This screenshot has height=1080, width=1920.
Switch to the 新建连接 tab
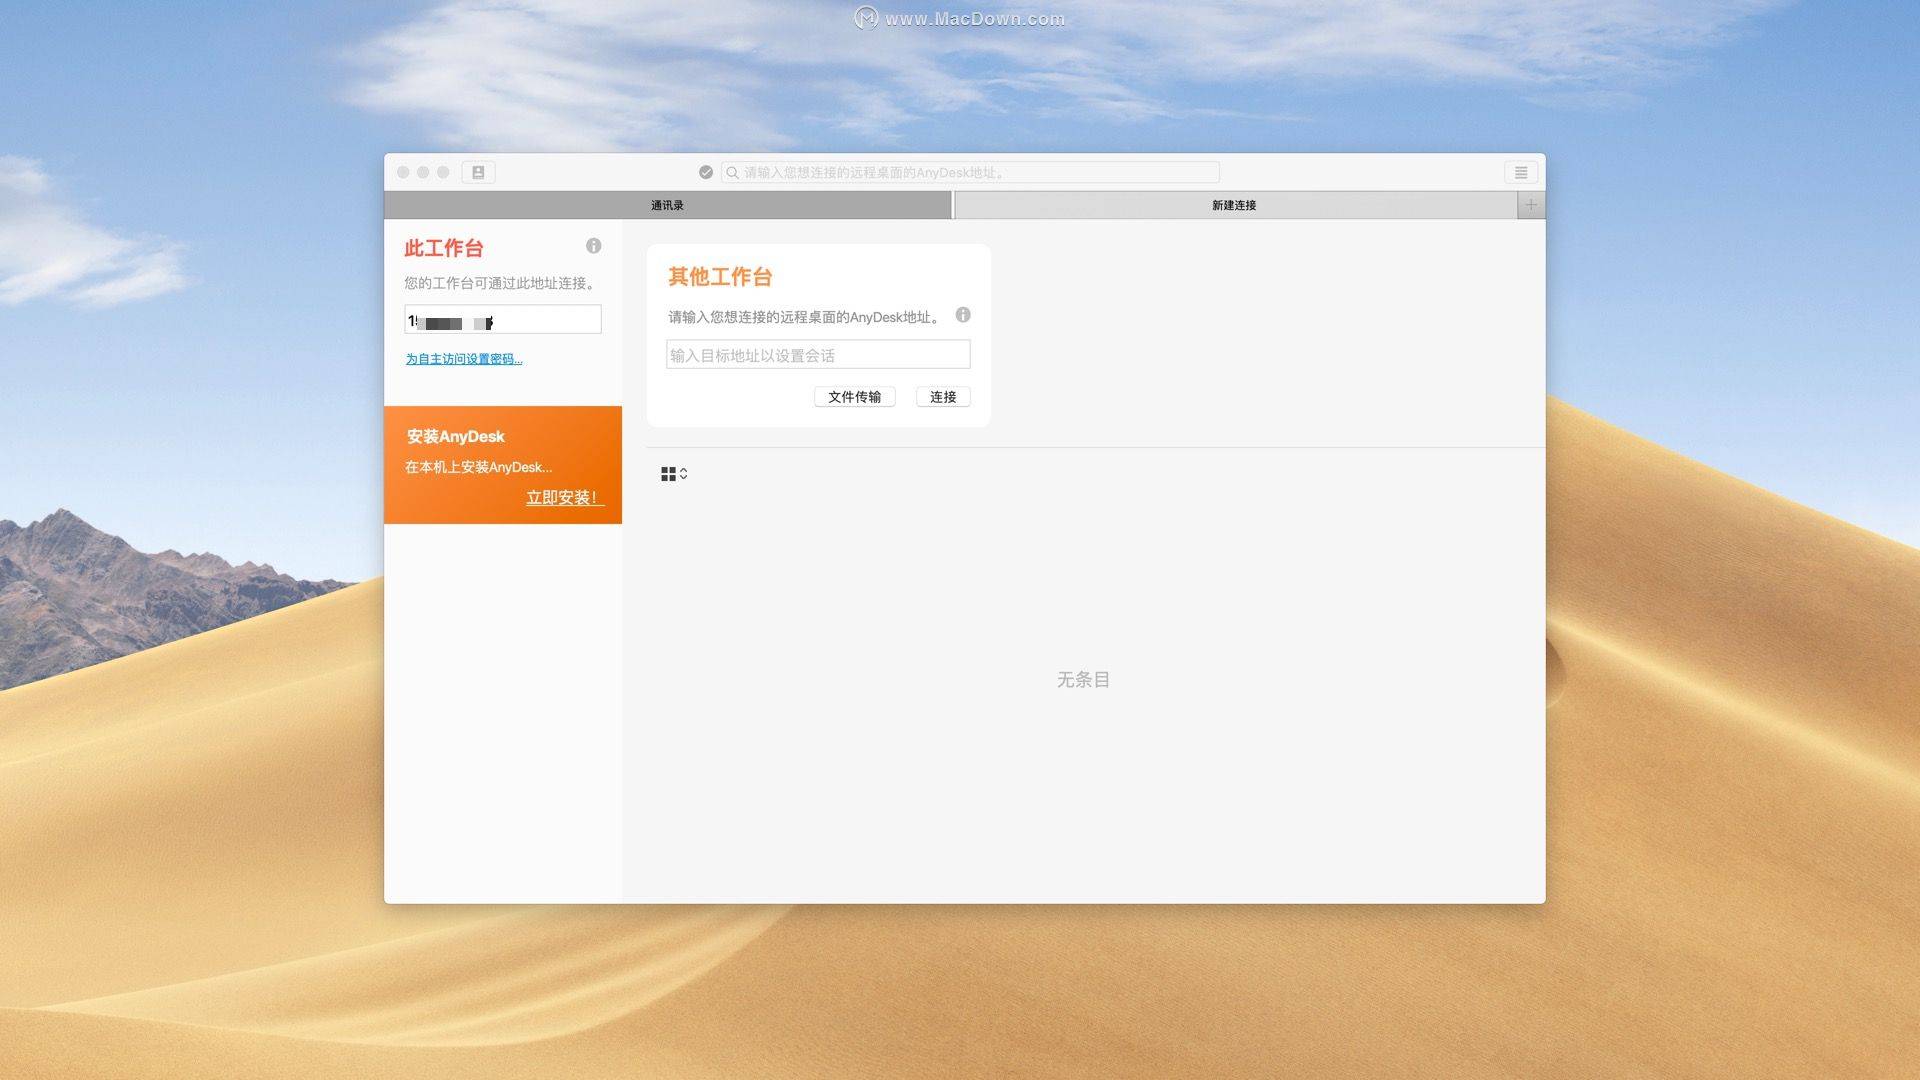point(1234,205)
